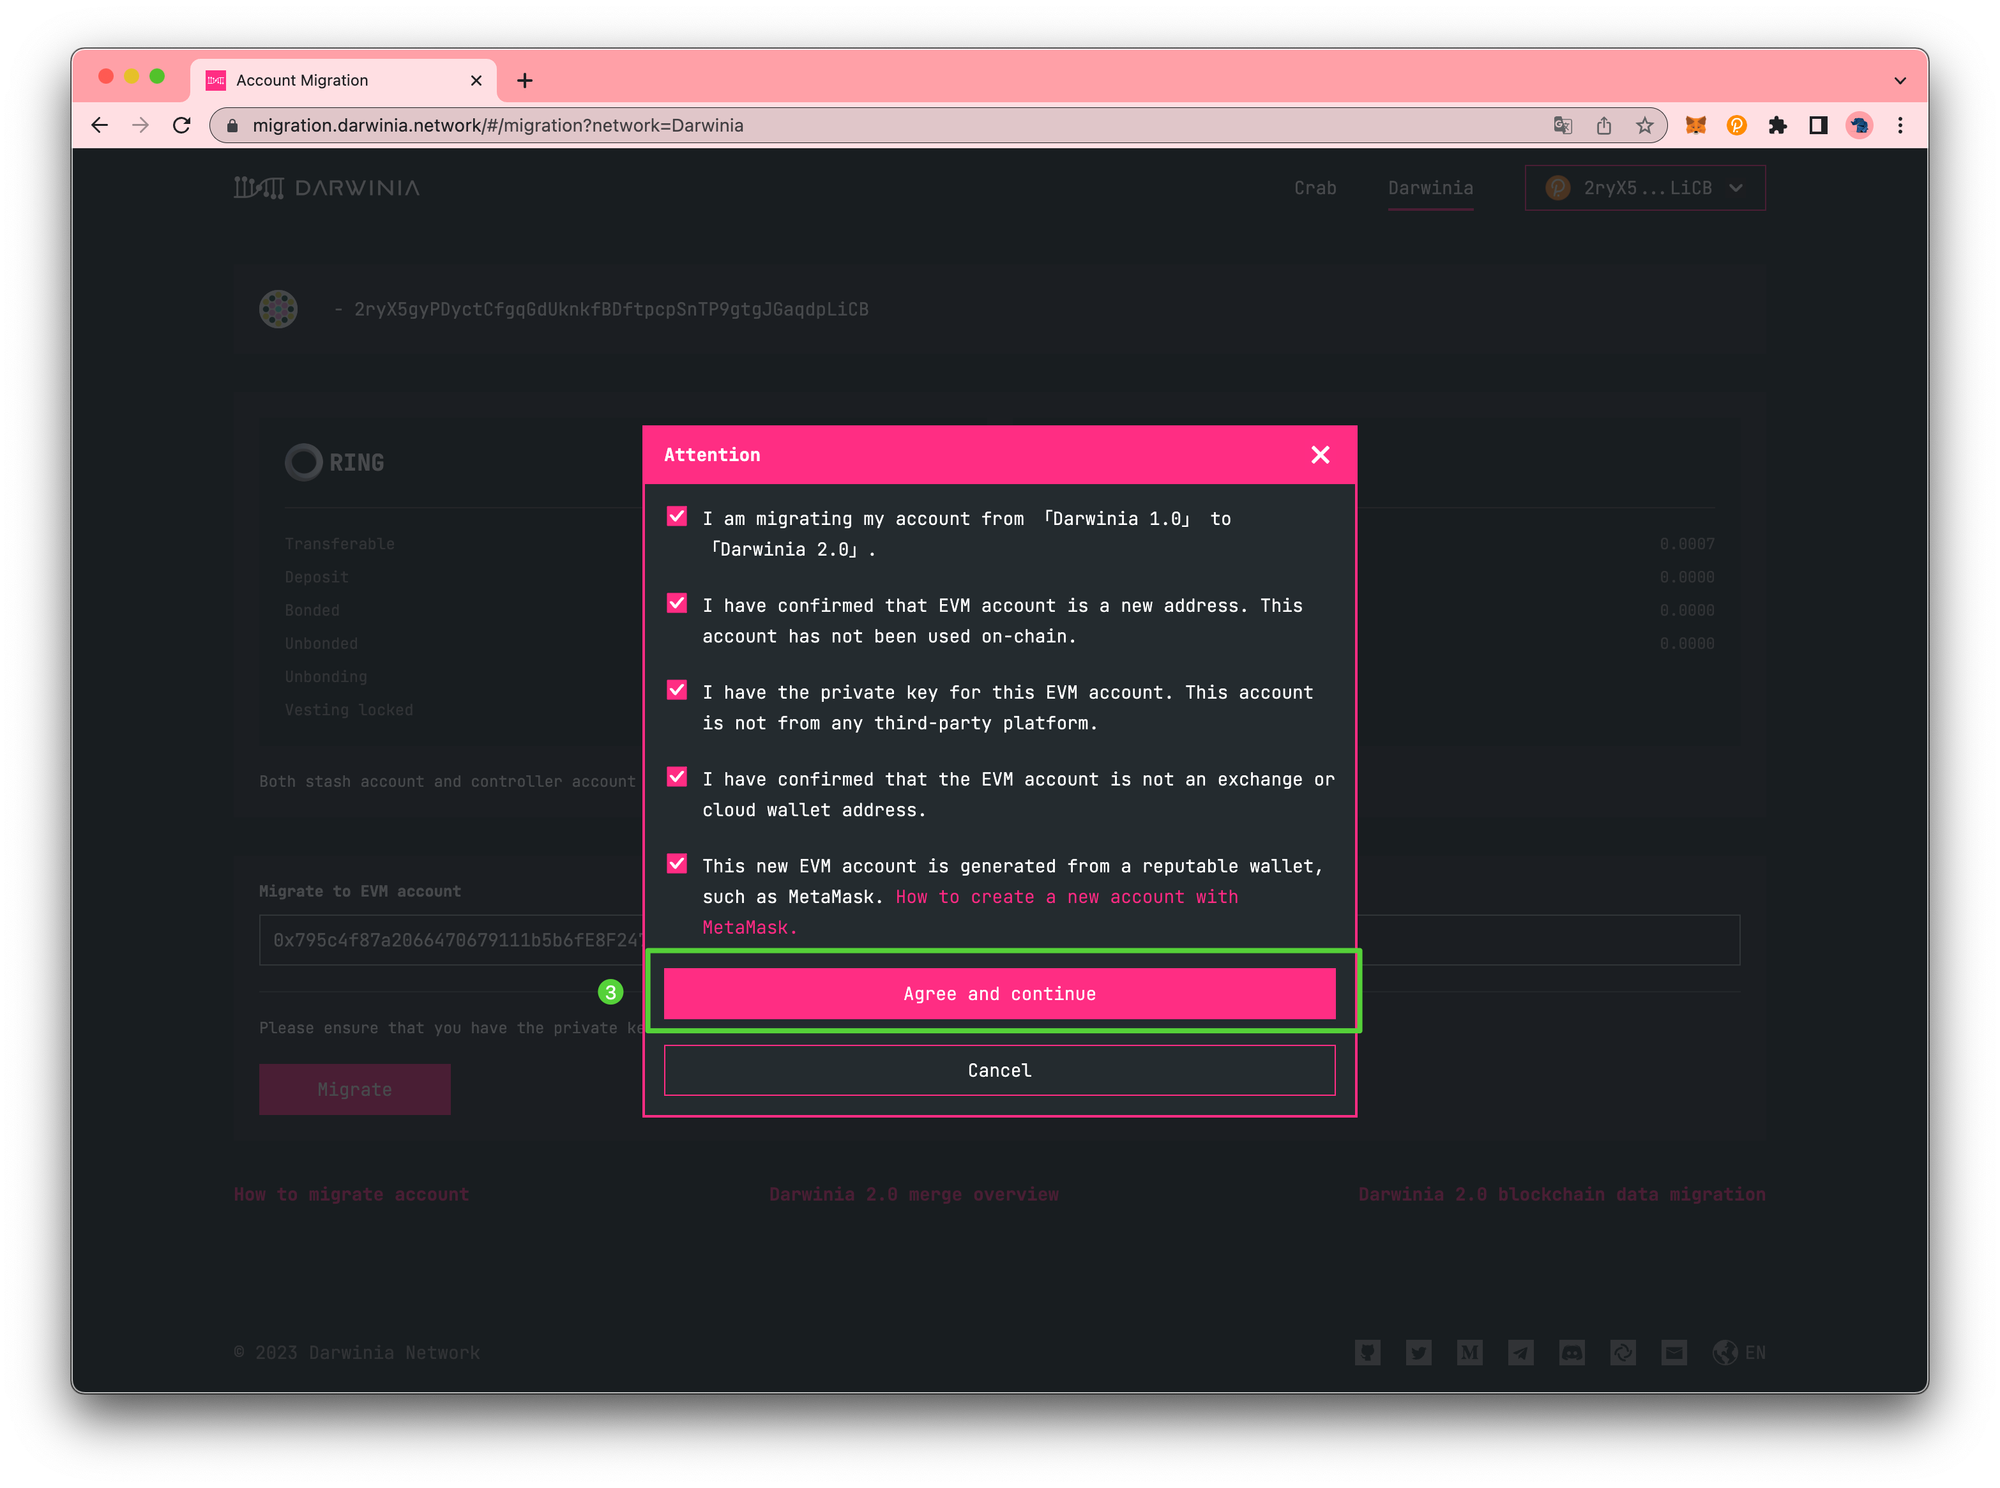Toggle the EVM new address confirmation checkbox
The image size is (2000, 1488).
point(678,605)
